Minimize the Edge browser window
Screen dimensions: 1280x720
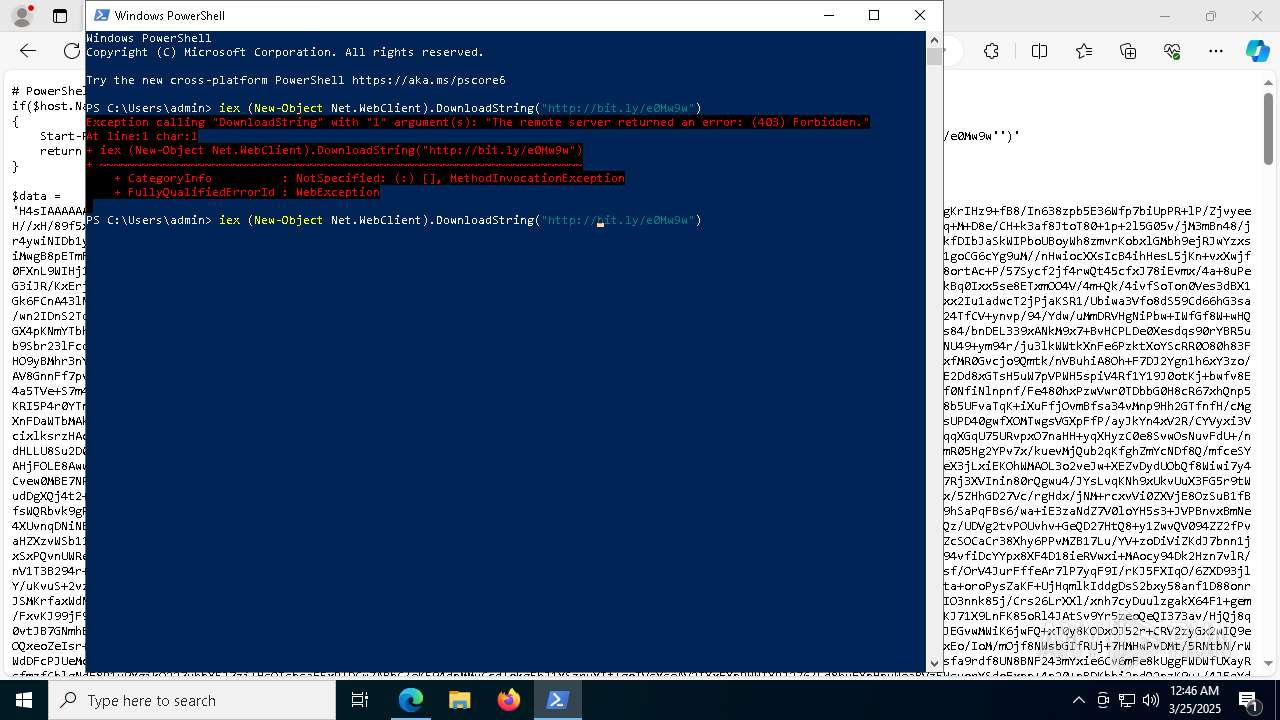tap(1165, 16)
